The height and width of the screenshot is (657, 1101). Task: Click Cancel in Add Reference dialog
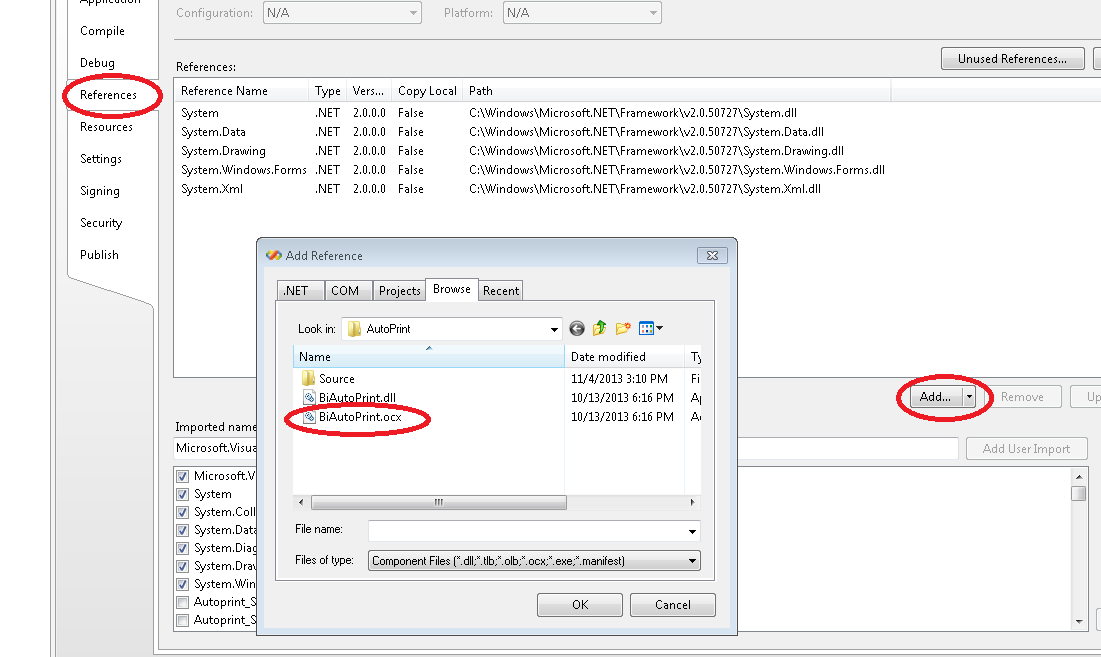673,605
